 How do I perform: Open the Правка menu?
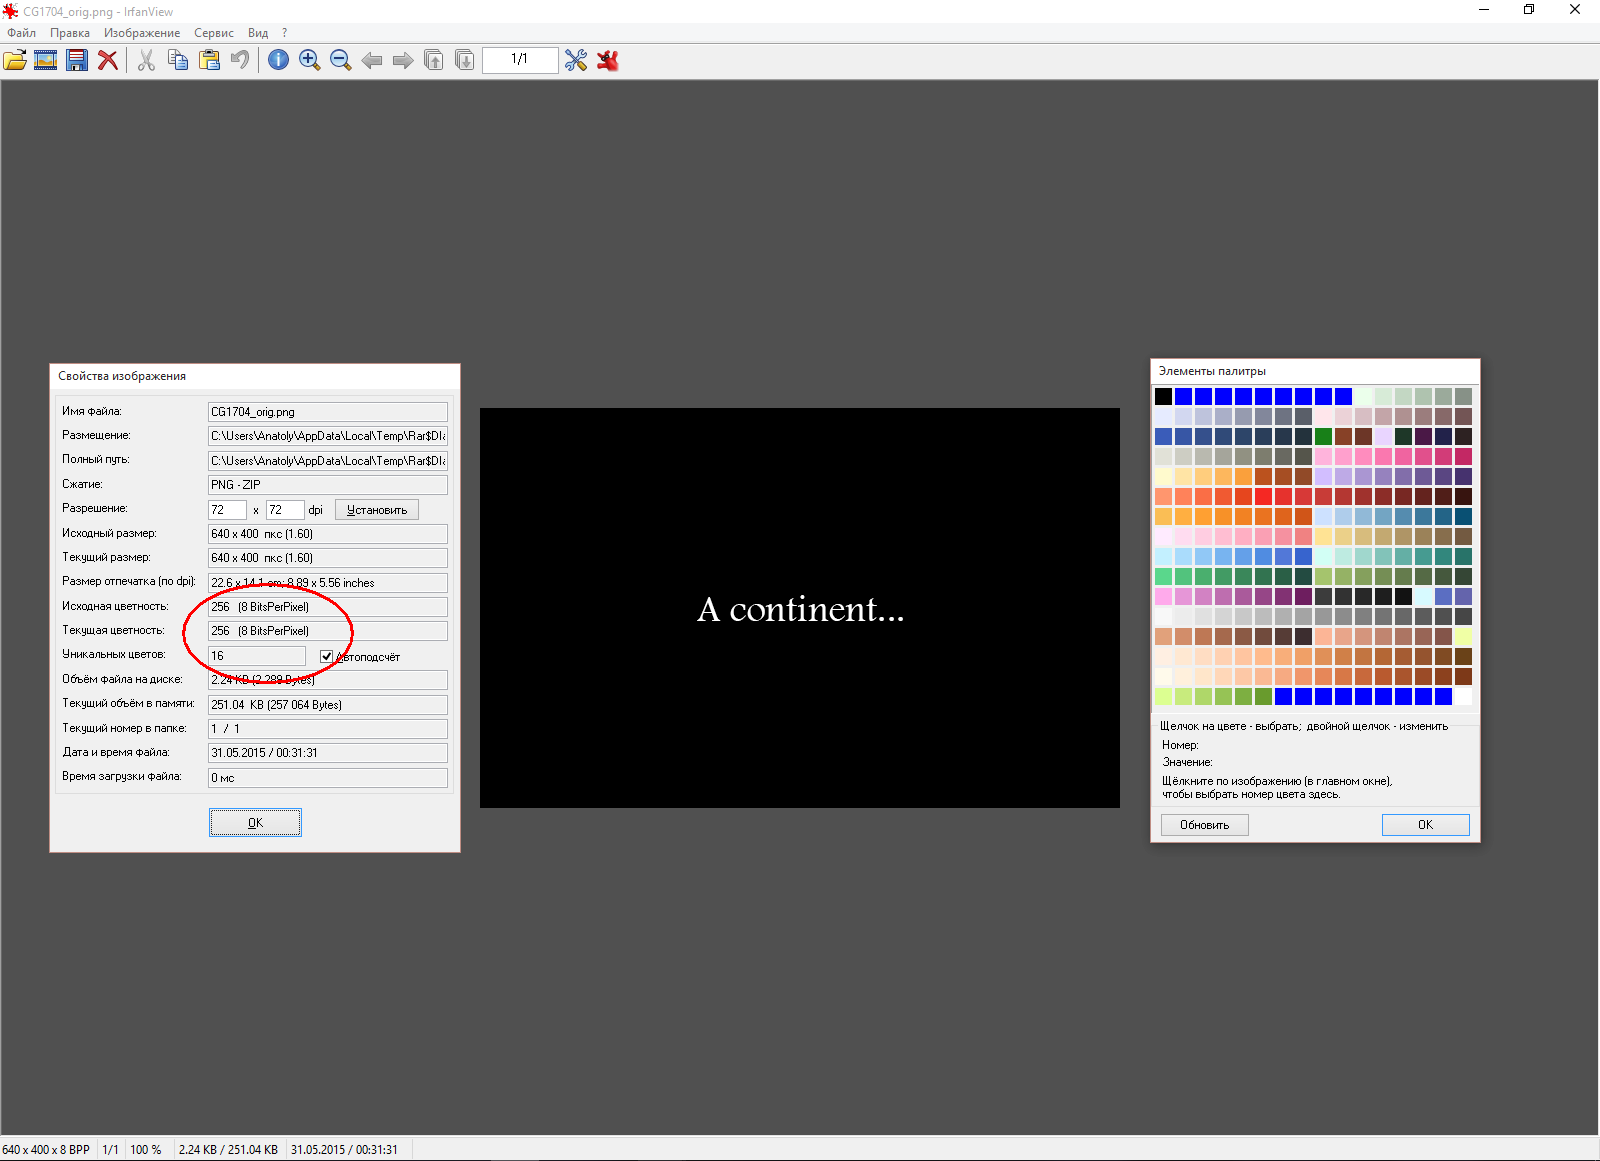click(x=70, y=33)
